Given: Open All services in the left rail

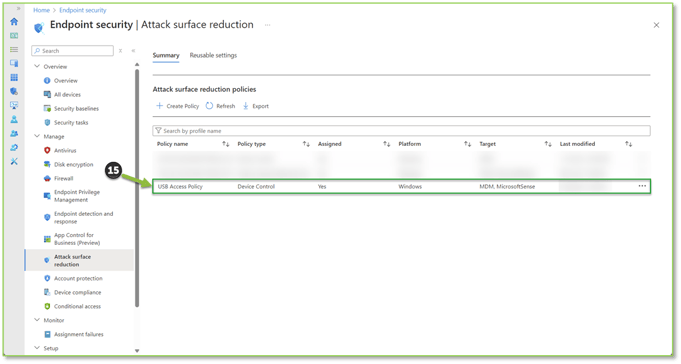Looking at the screenshot, I should point(14,50).
